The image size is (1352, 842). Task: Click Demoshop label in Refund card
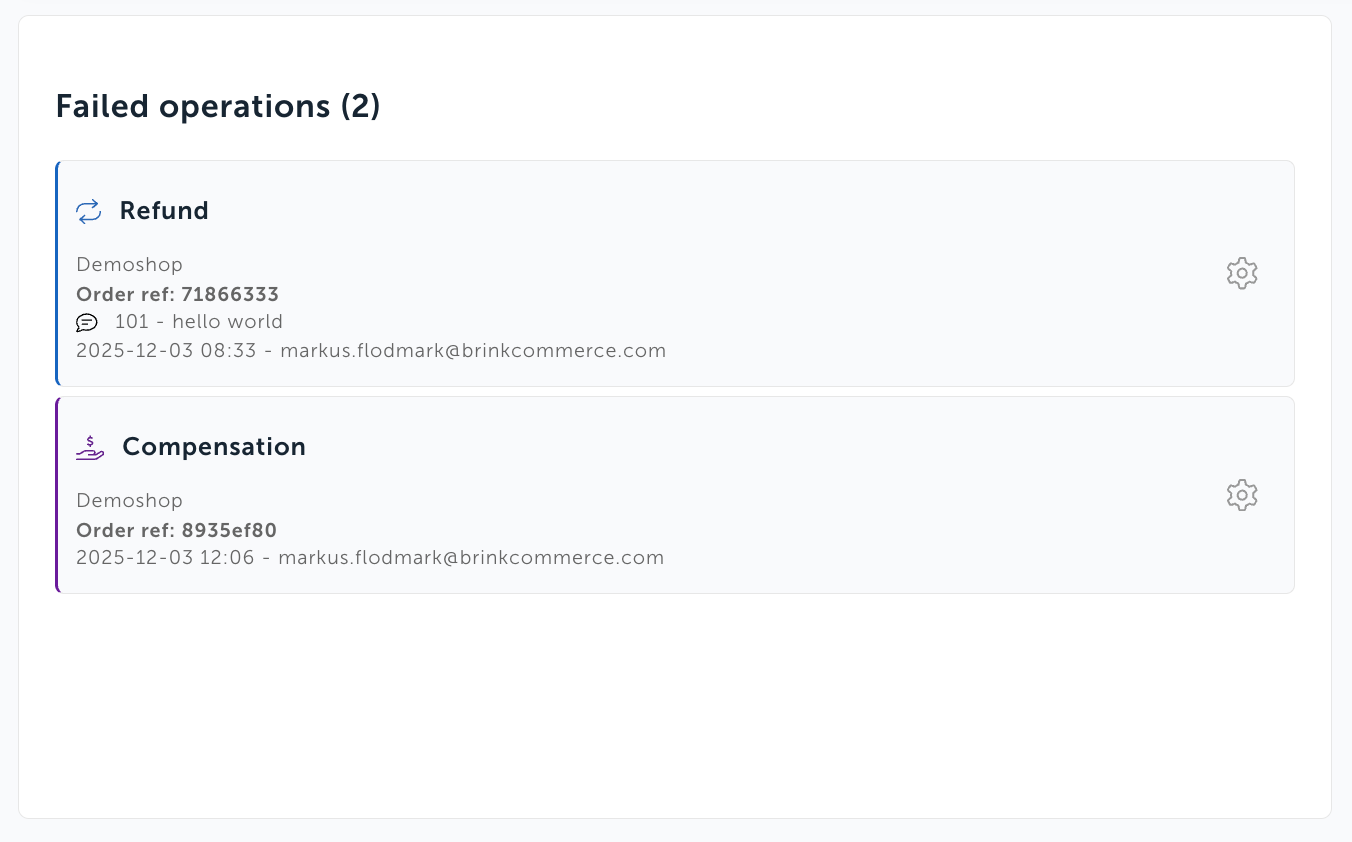click(x=130, y=265)
